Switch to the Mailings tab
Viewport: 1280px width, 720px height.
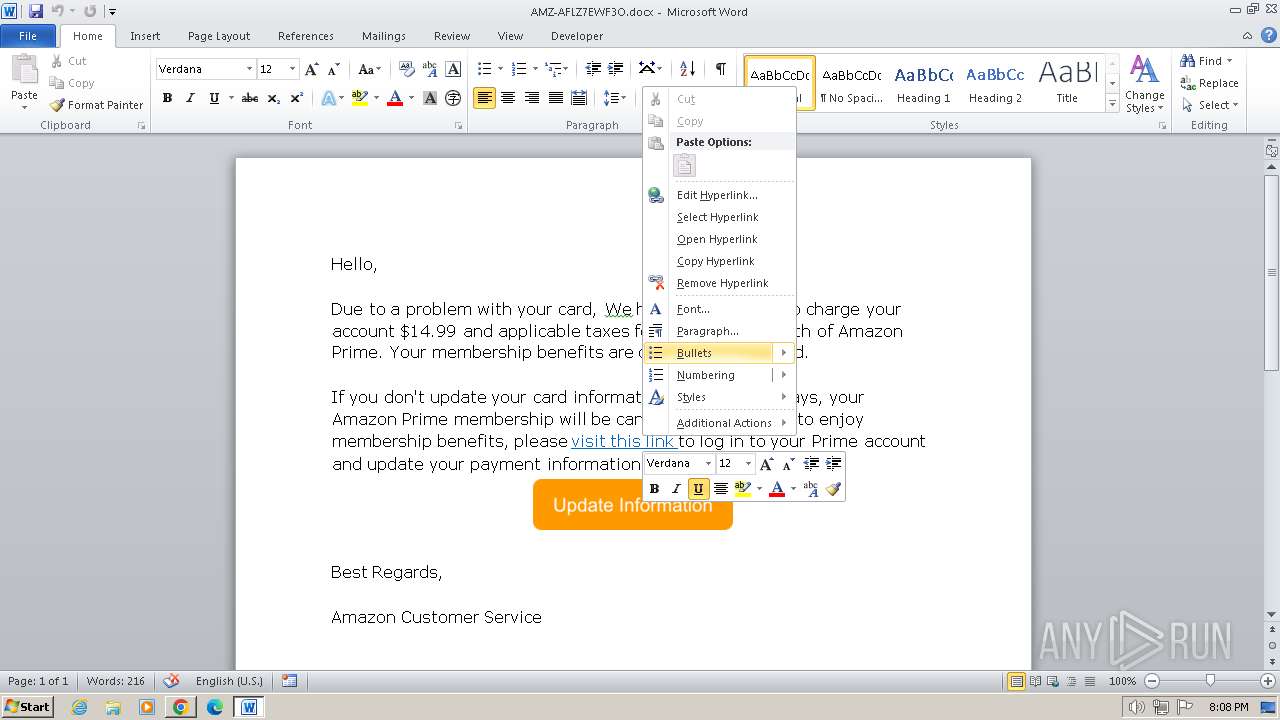(384, 36)
